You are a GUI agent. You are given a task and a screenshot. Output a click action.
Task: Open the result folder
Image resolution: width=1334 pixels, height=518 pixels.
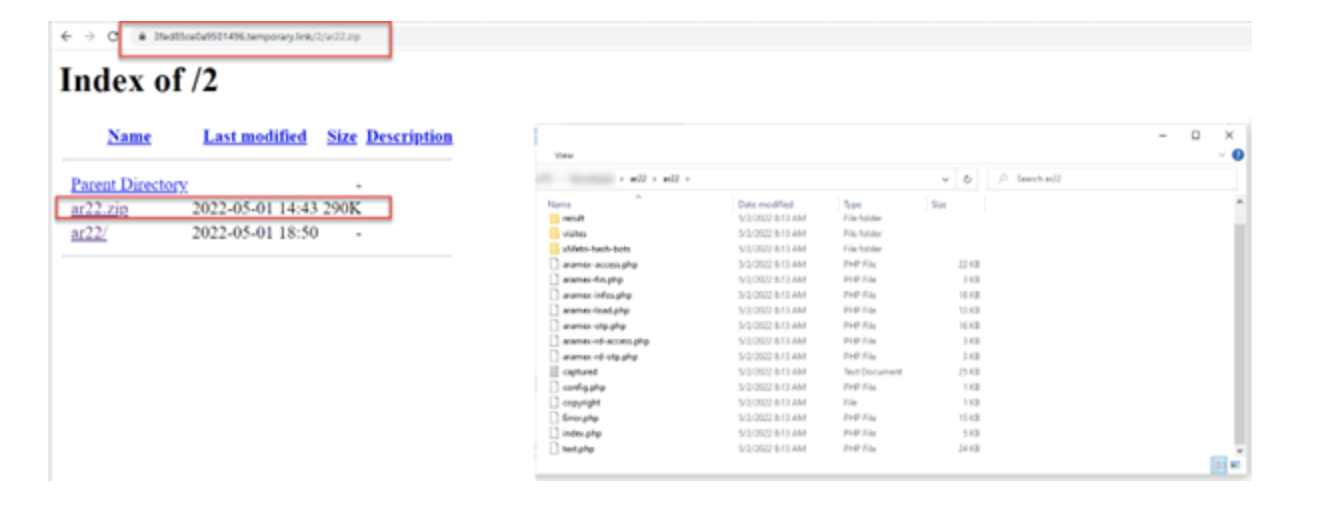[x=574, y=218]
